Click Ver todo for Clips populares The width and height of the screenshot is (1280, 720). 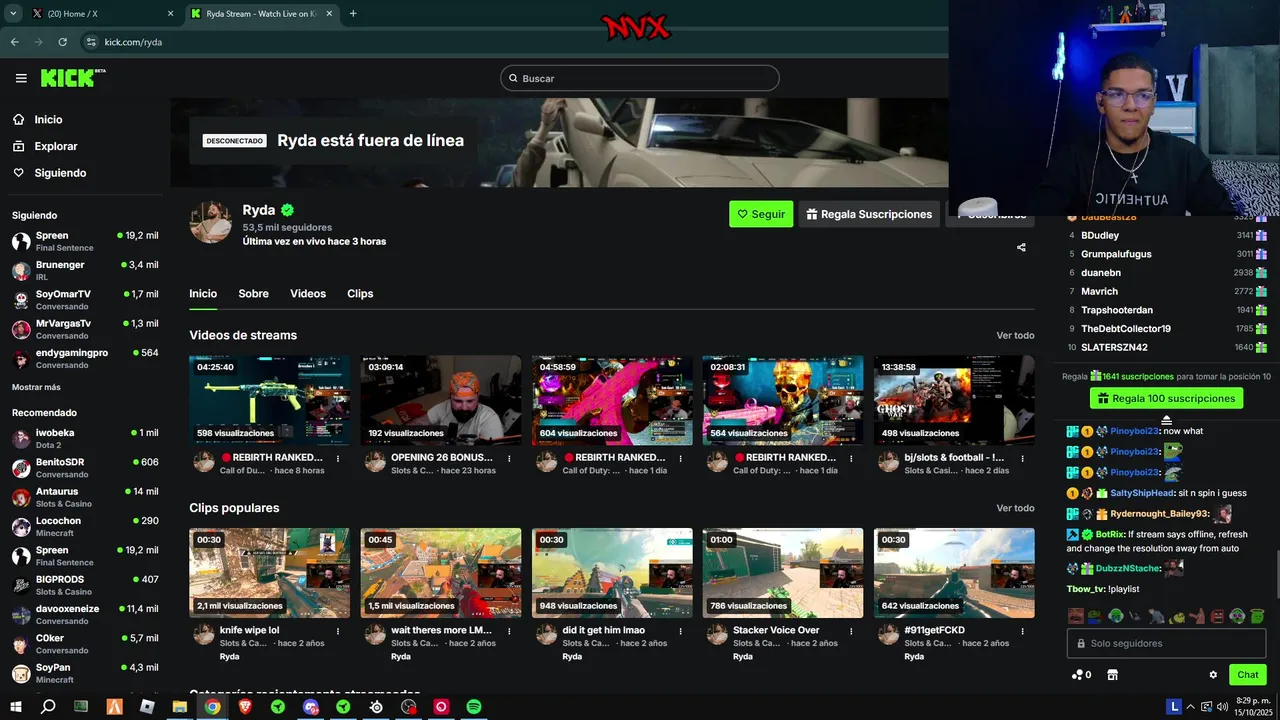coord(1015,508)
